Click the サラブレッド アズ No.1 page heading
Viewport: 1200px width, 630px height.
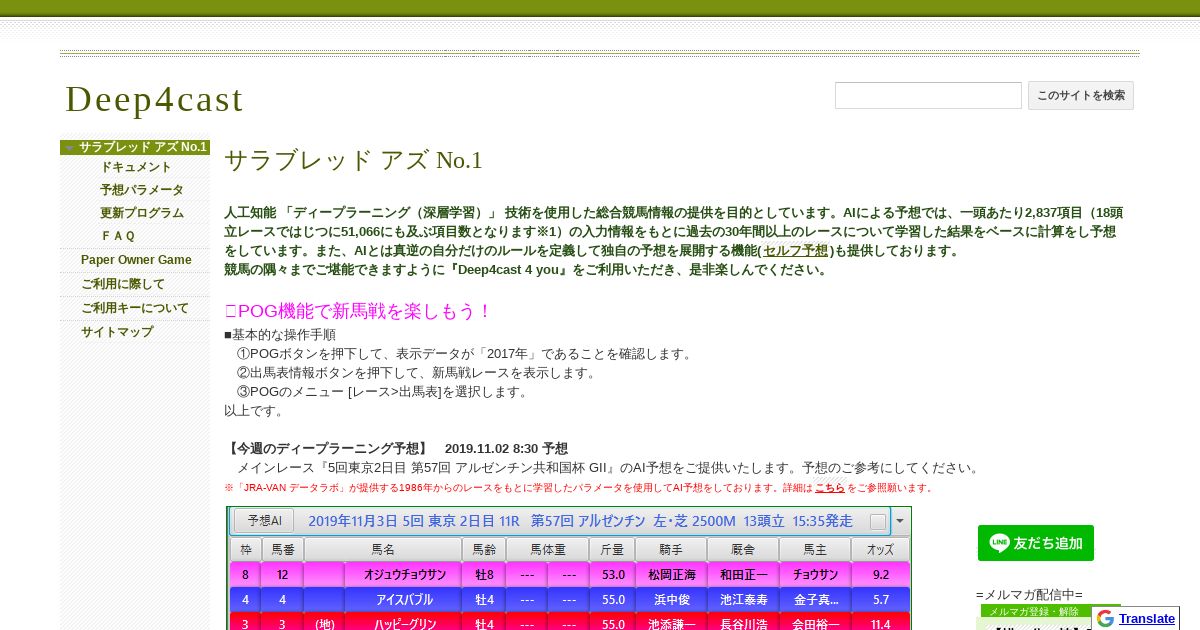(x=353, y=160)
